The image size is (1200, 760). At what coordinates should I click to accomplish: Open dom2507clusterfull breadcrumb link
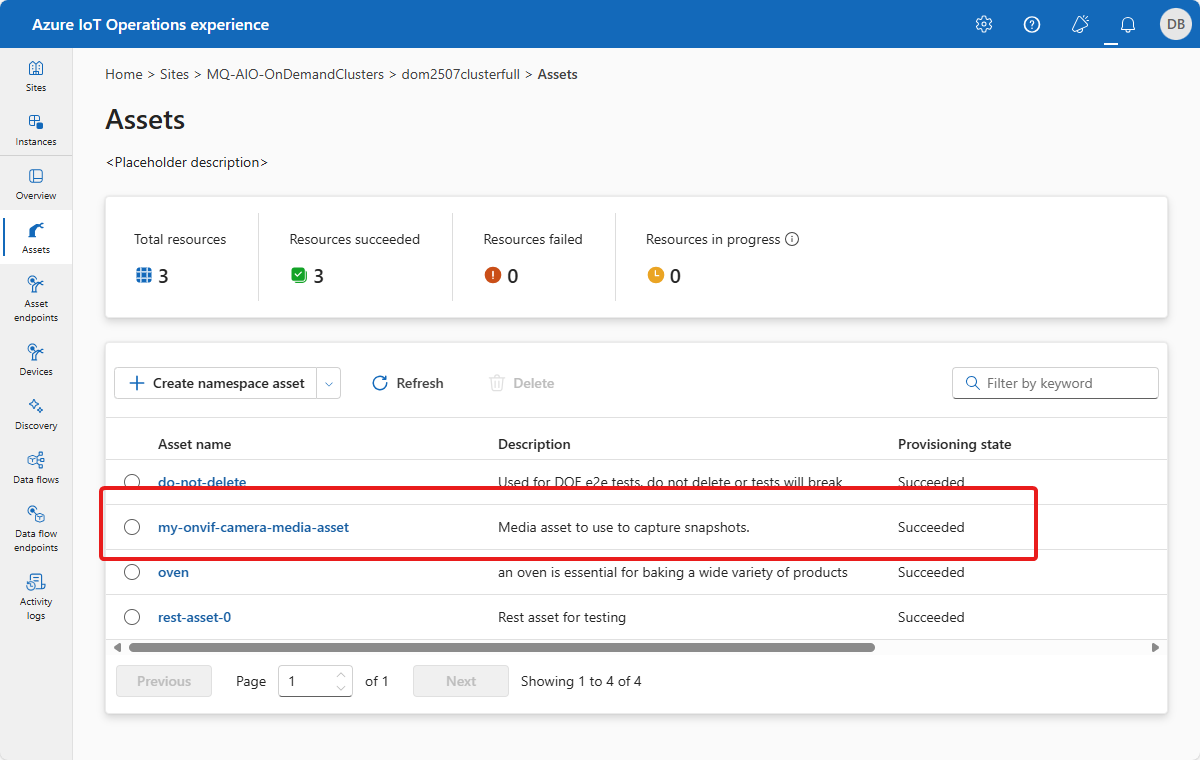[x=460, y=74]
